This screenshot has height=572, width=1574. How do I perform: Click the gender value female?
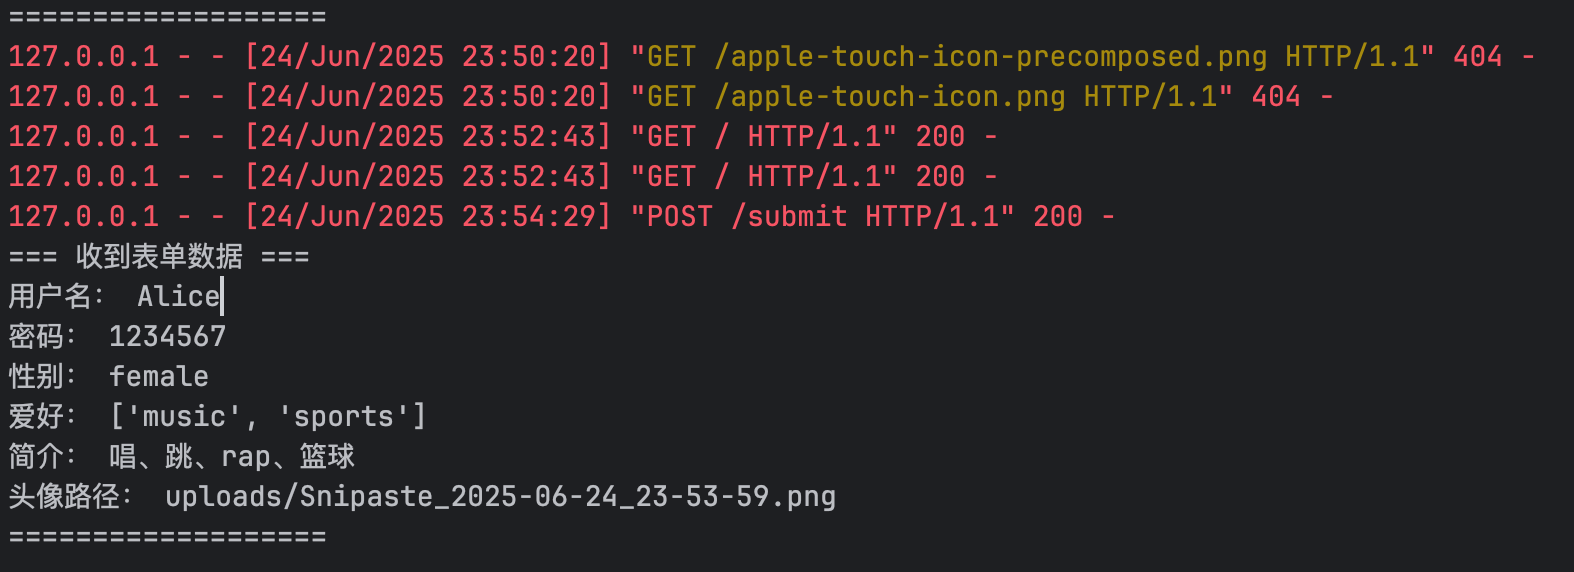159,377
